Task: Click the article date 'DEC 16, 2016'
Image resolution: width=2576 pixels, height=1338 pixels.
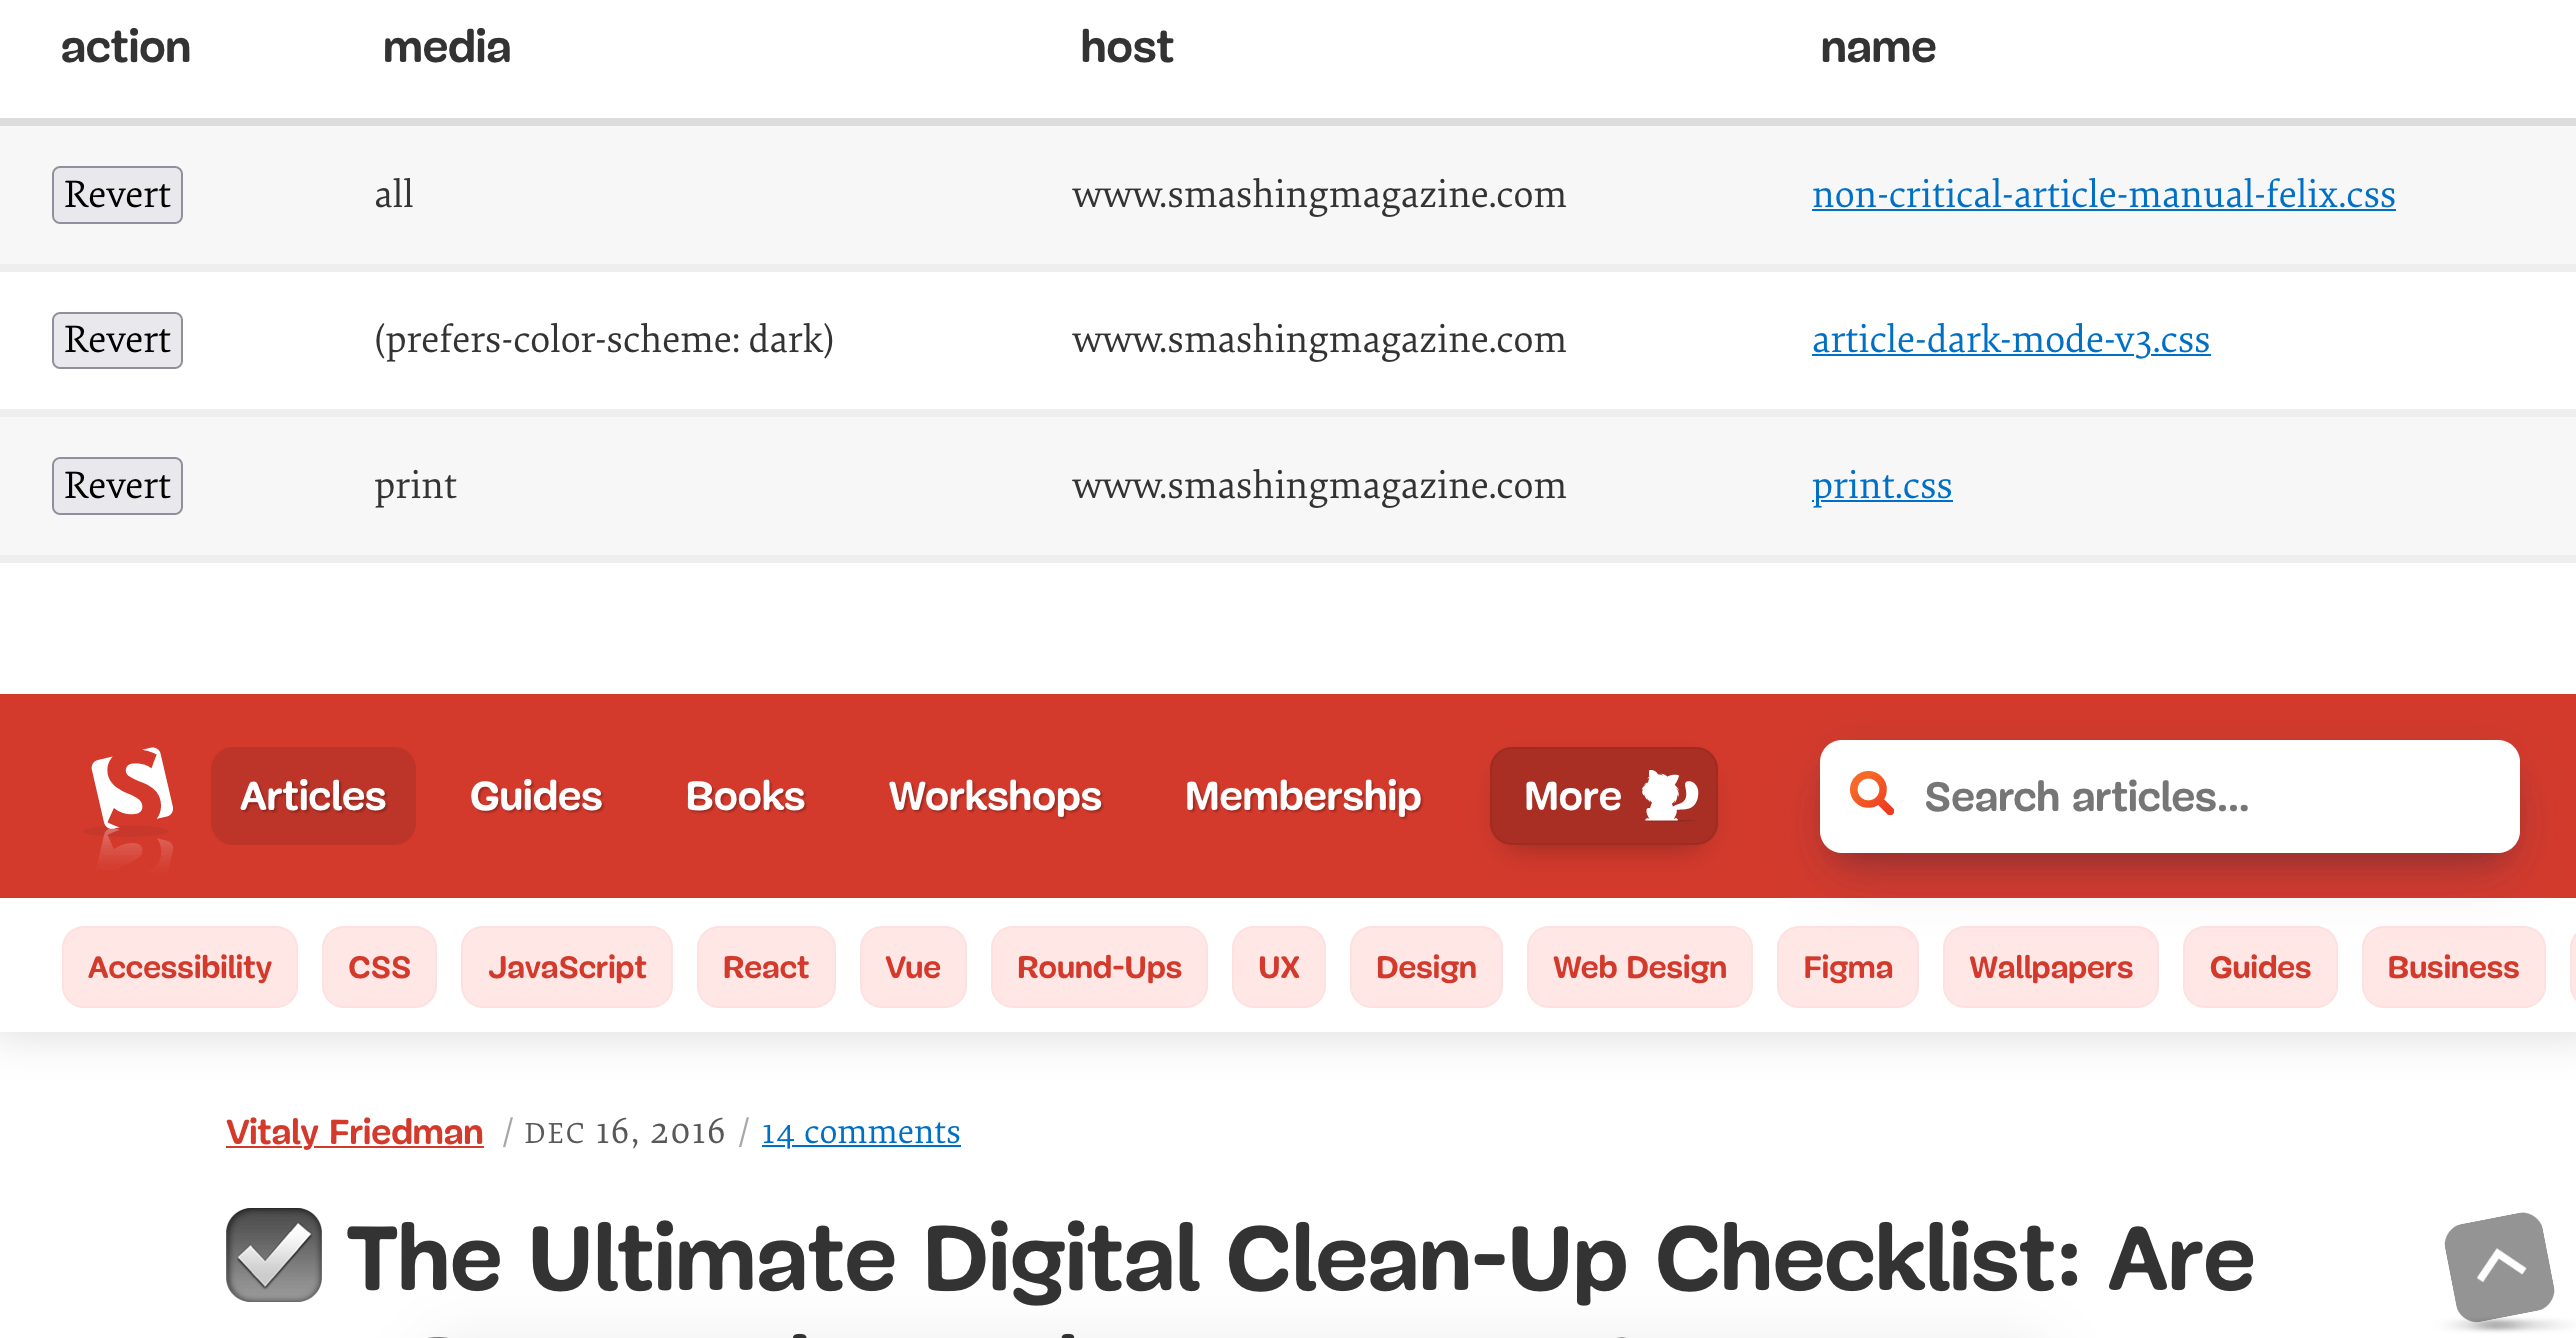Action: tap(625, 1132)
